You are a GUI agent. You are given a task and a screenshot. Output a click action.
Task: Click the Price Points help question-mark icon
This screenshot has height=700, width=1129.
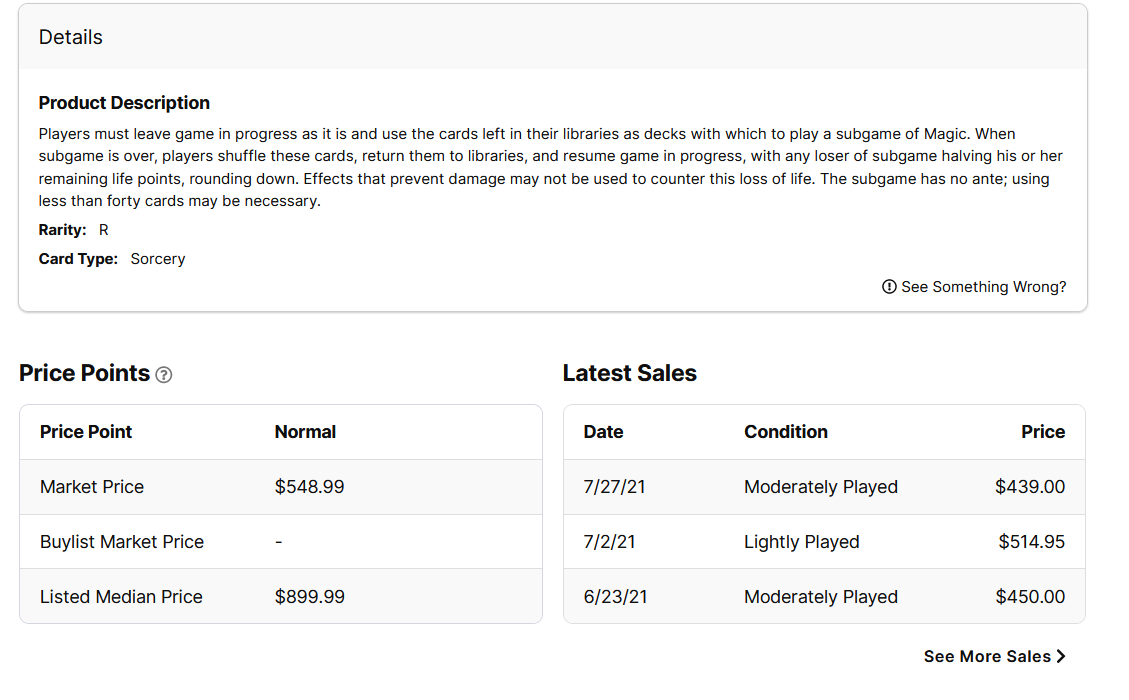click(x=164, y=375)
